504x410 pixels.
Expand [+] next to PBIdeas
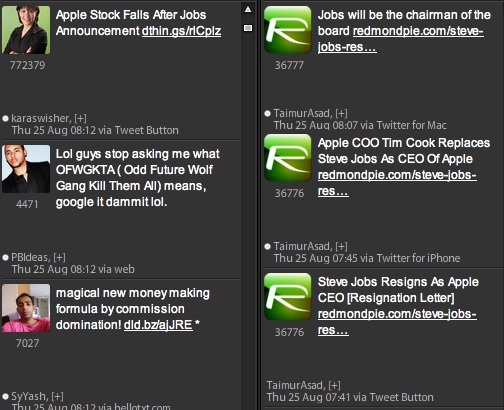(x=59, y=257)
